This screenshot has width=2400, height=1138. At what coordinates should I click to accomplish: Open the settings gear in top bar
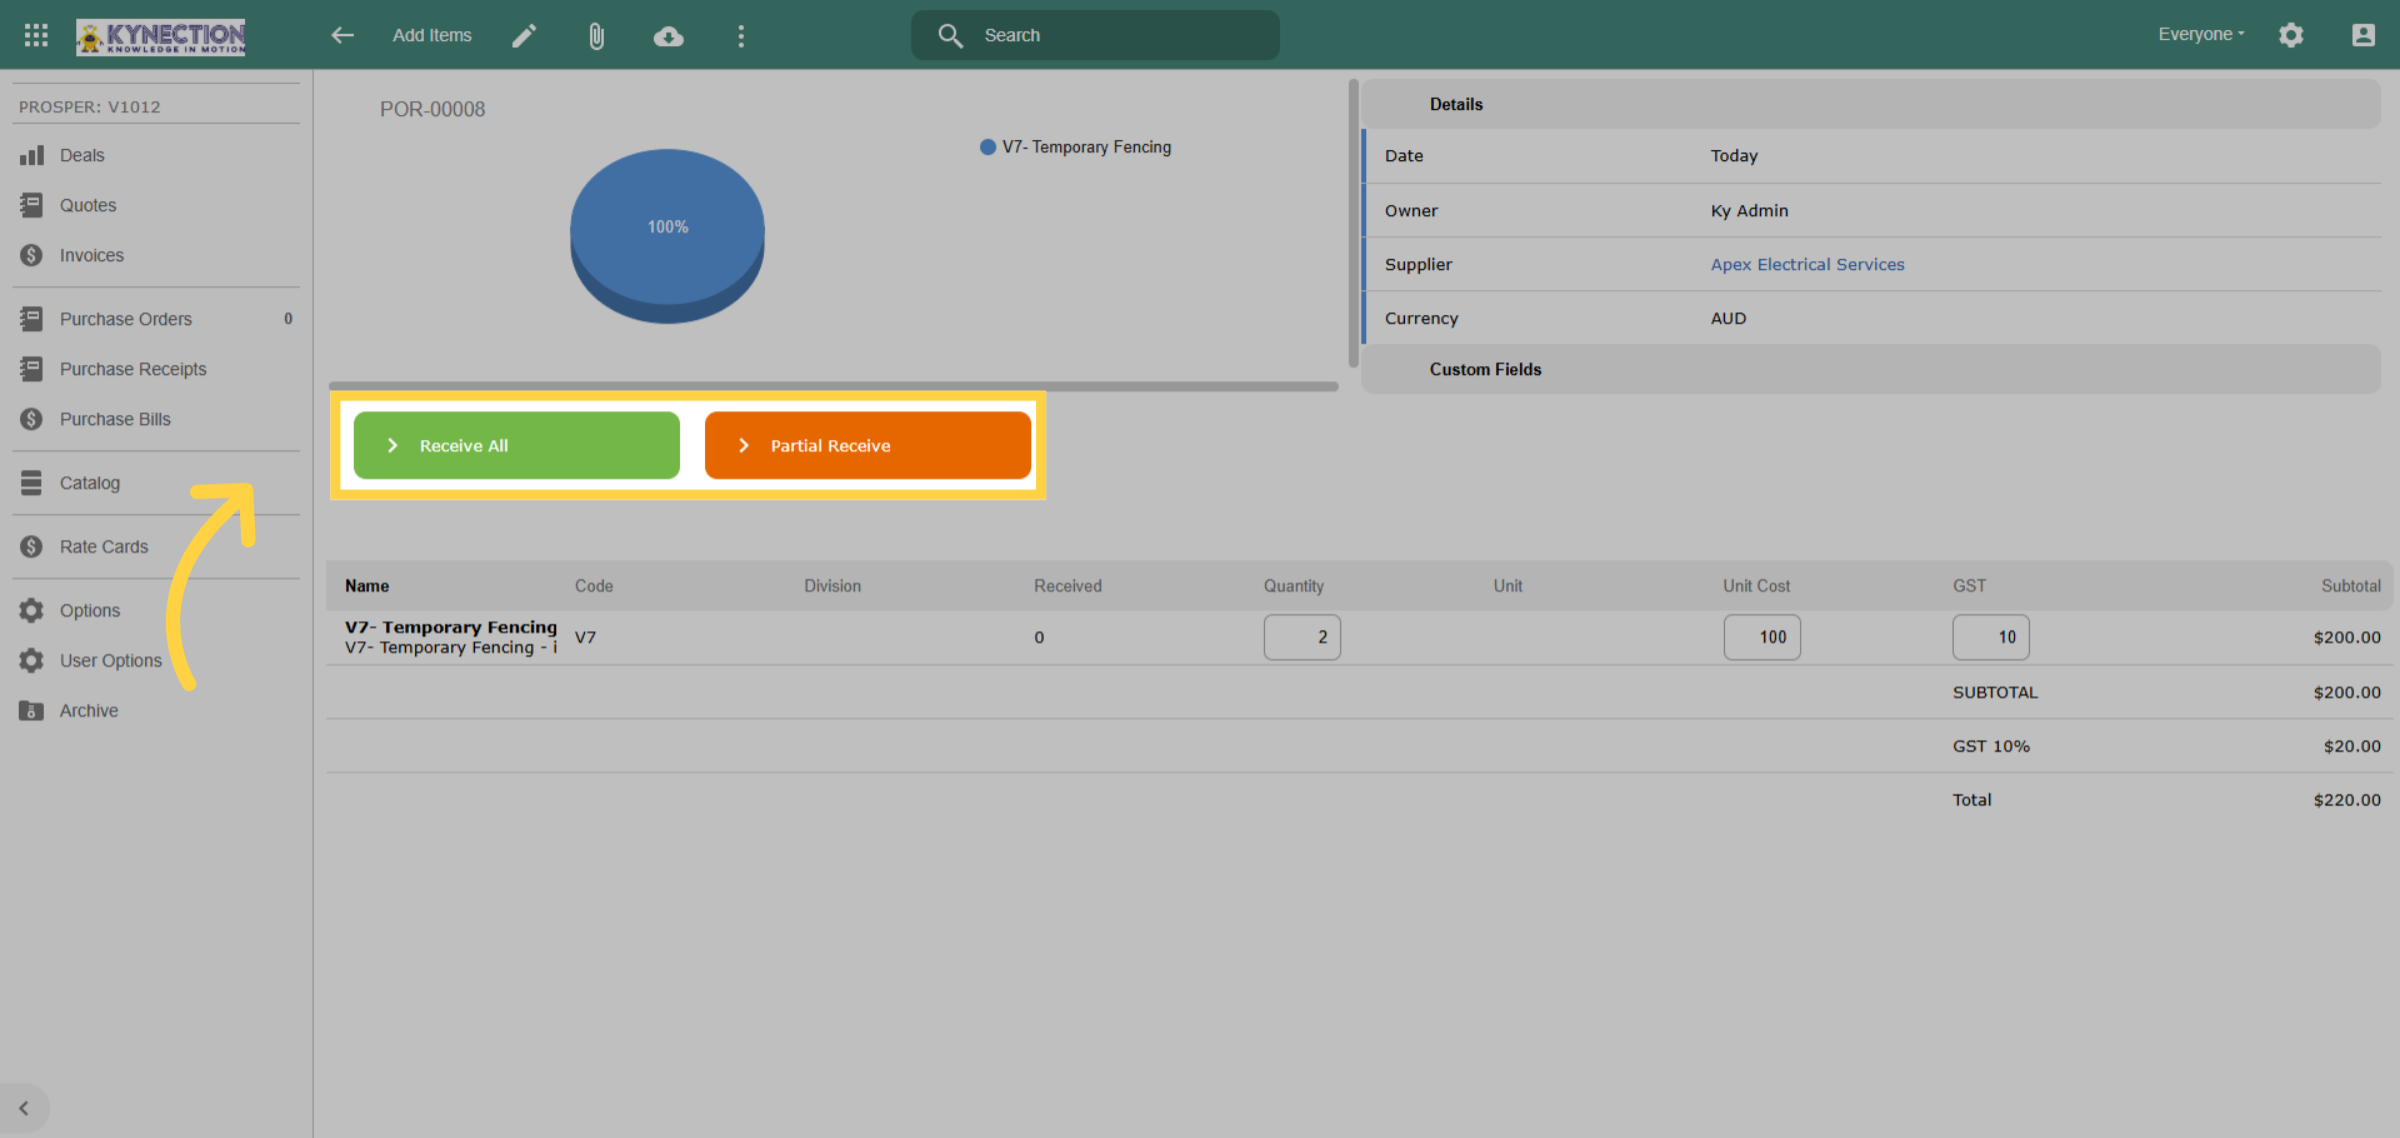(x=2291, y=35)
